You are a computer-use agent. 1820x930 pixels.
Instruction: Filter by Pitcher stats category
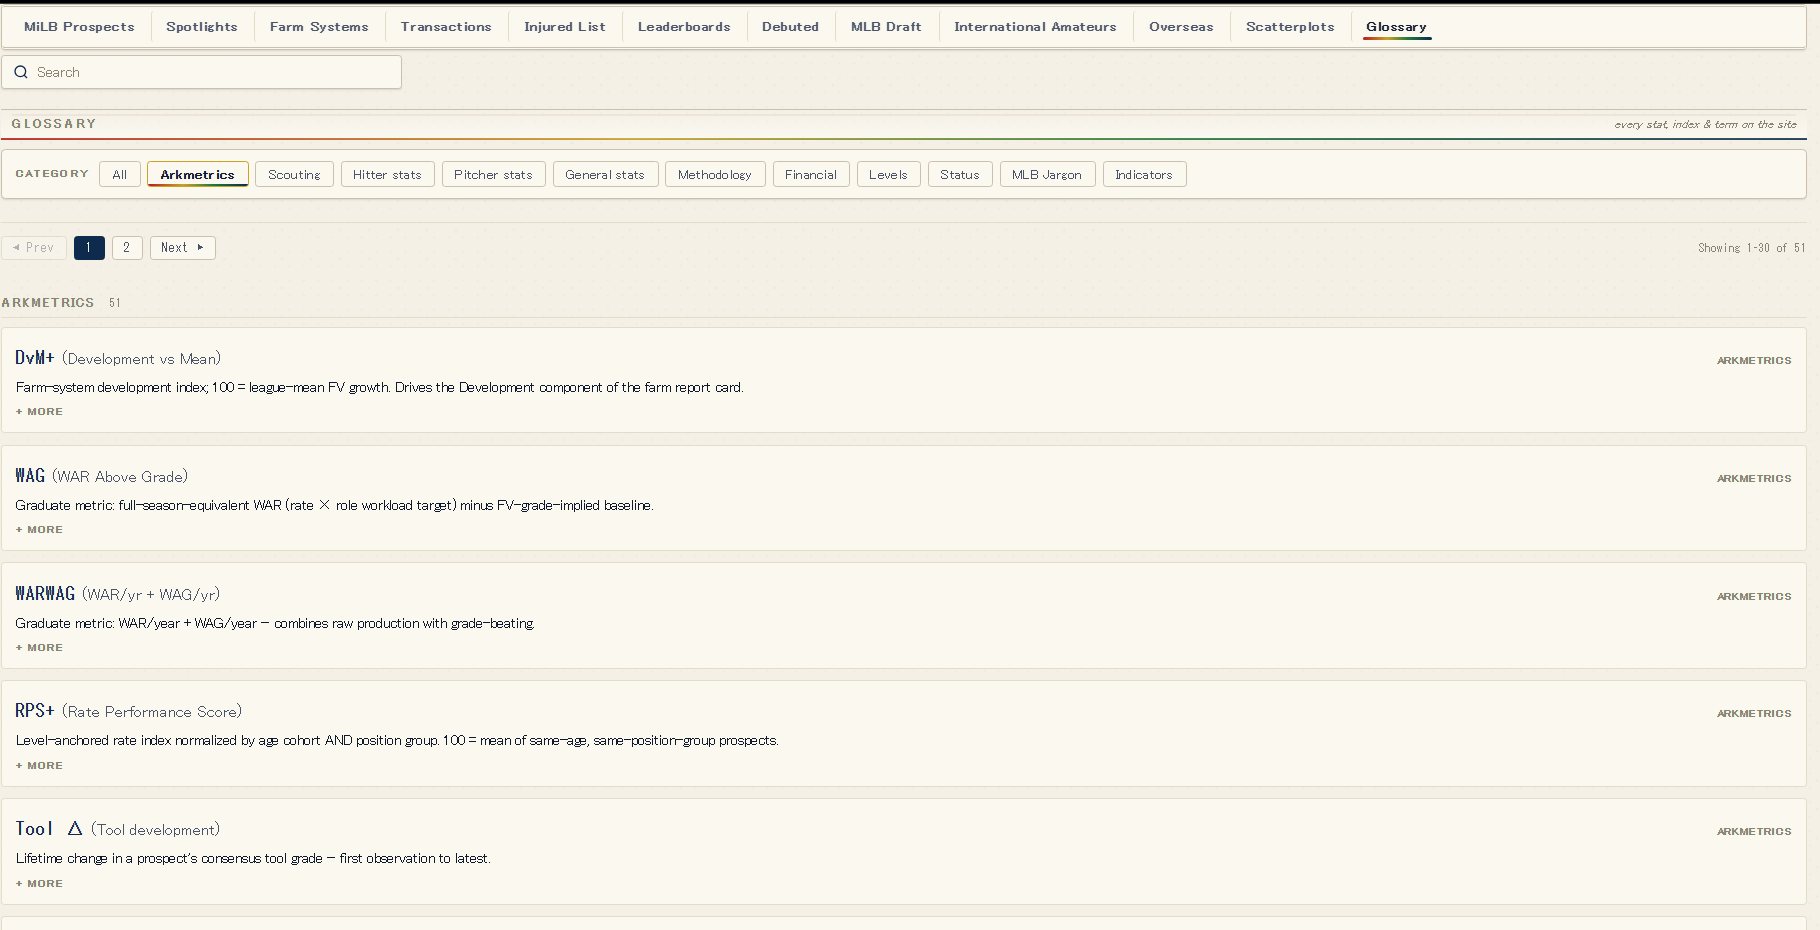click(x=493, y=174)
